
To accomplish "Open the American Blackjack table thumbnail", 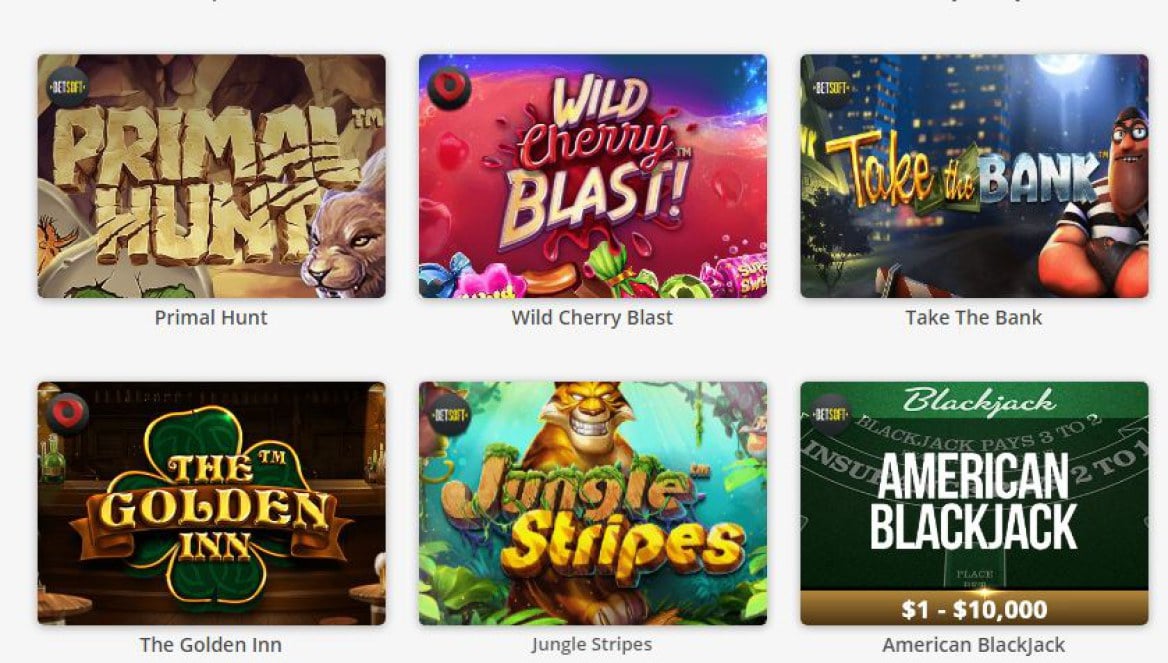I will click(x=974, y=504).
